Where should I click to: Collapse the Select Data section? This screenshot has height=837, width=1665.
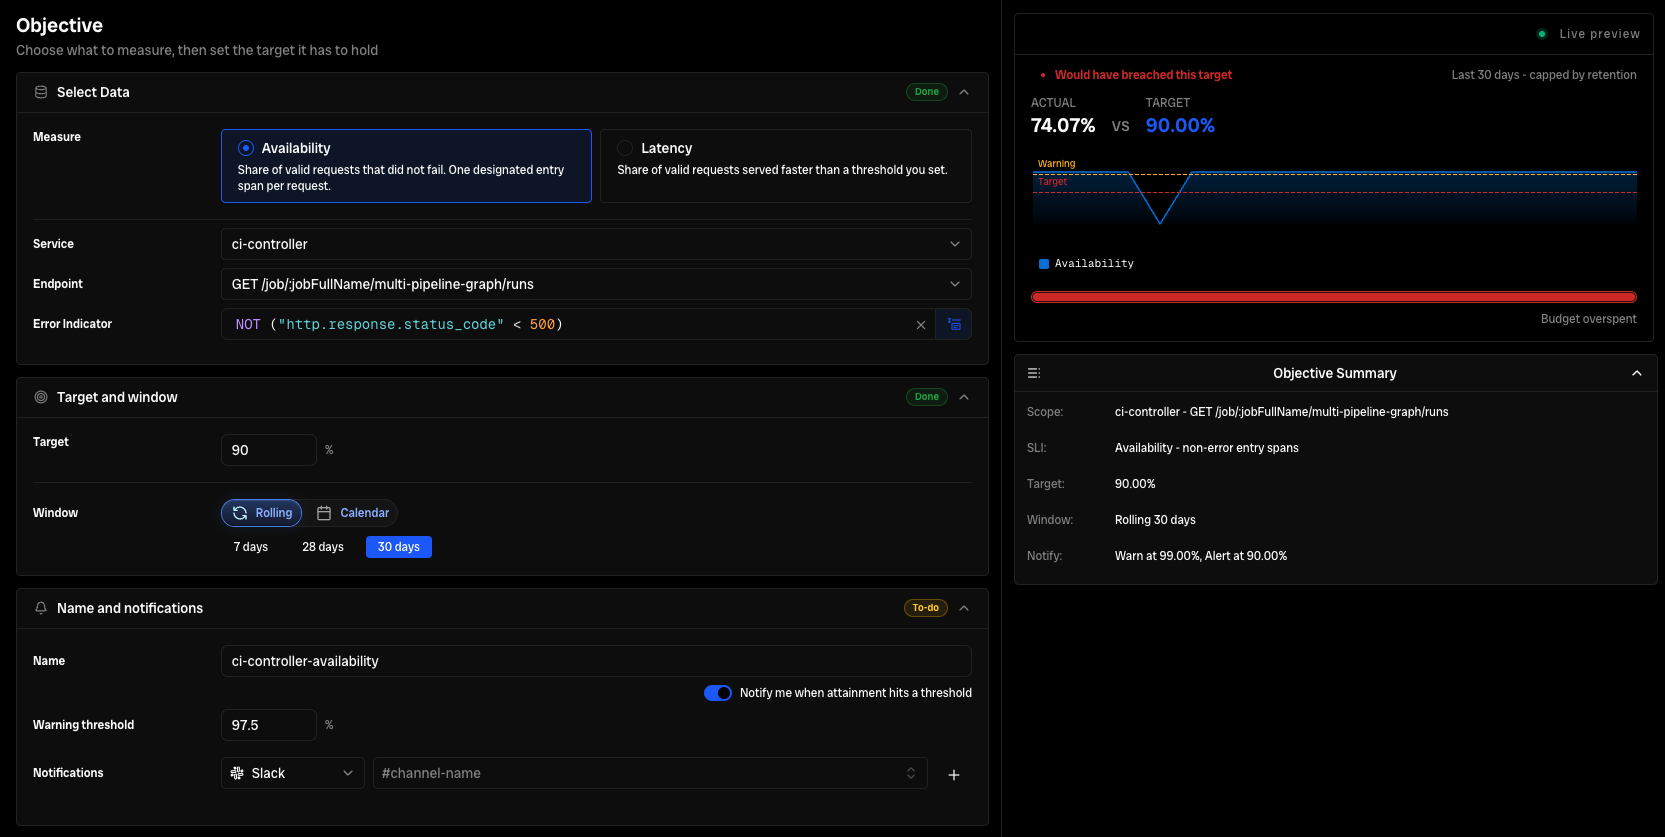click(x=964, y=92)
